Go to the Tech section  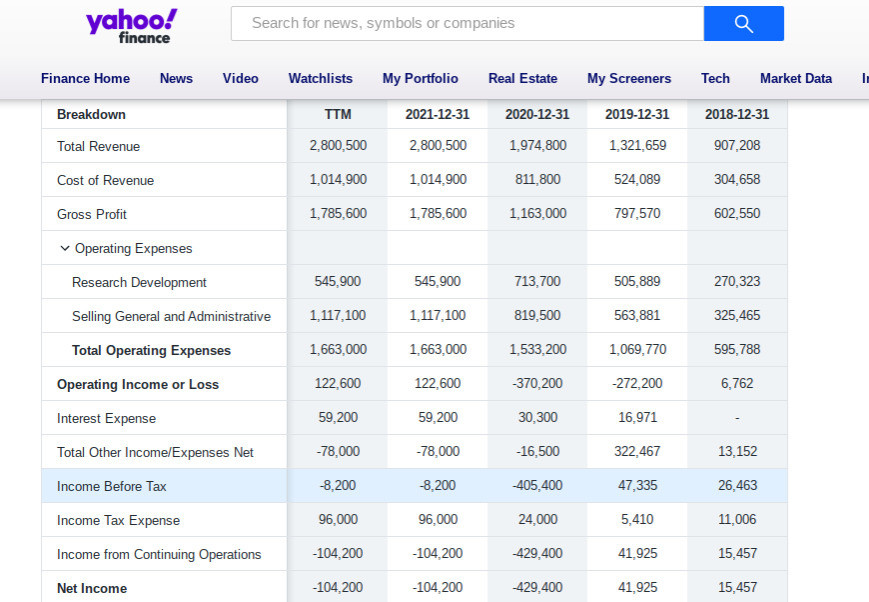(715, 78)
